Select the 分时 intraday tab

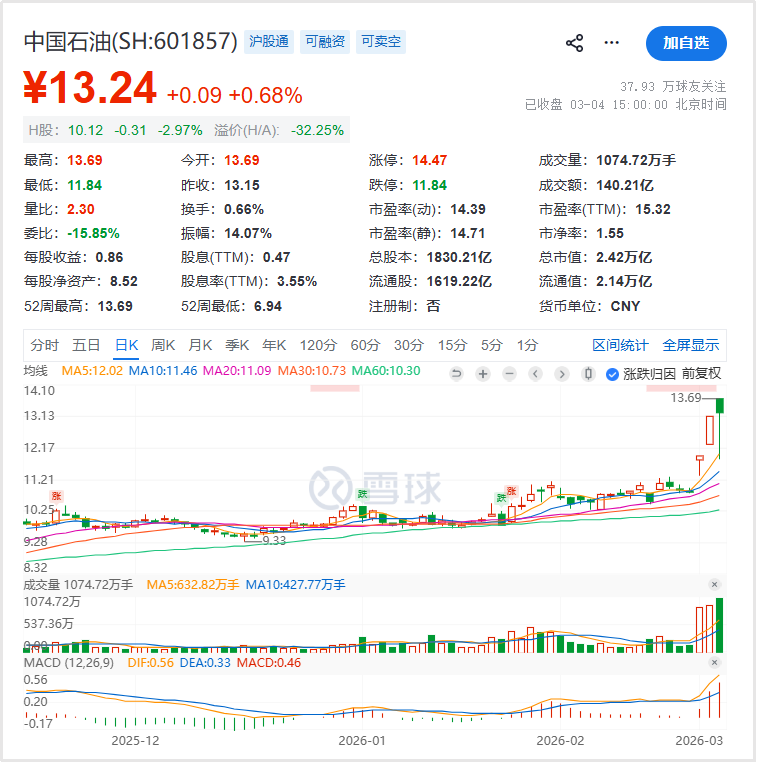click(44, 345)
